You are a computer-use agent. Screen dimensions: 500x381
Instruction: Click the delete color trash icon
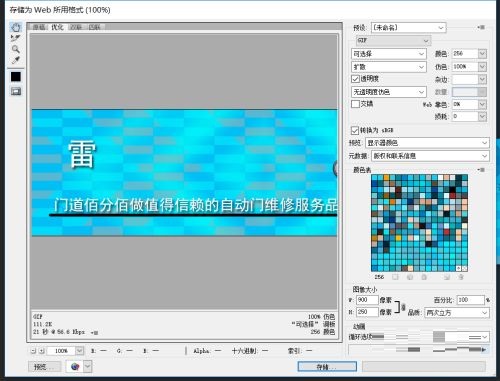tap(461, 277)
